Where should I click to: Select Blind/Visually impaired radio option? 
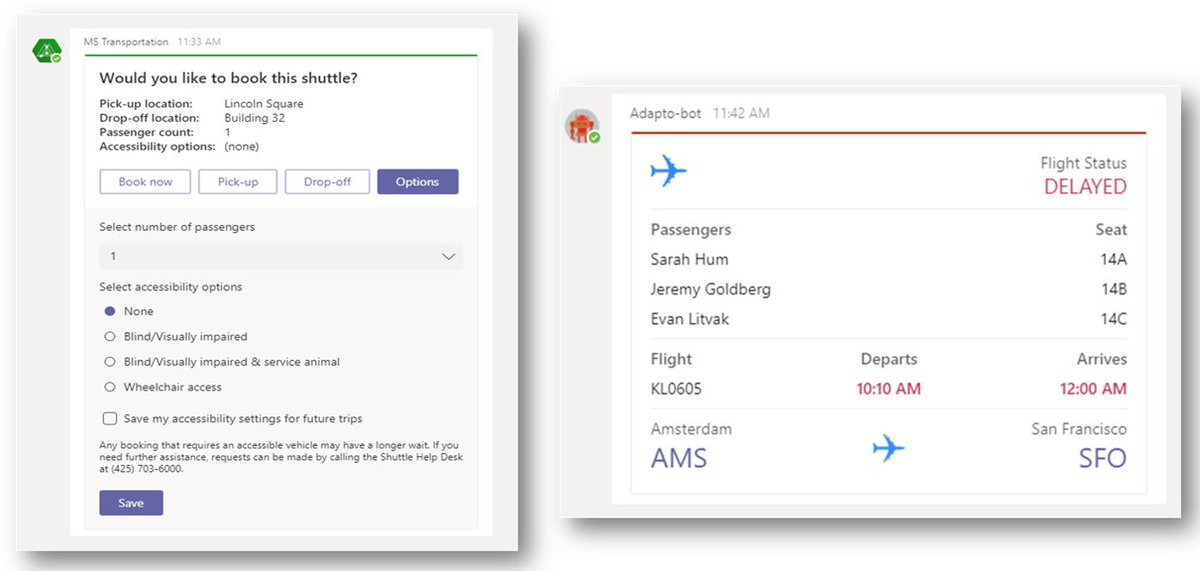[x=110, y=337]
